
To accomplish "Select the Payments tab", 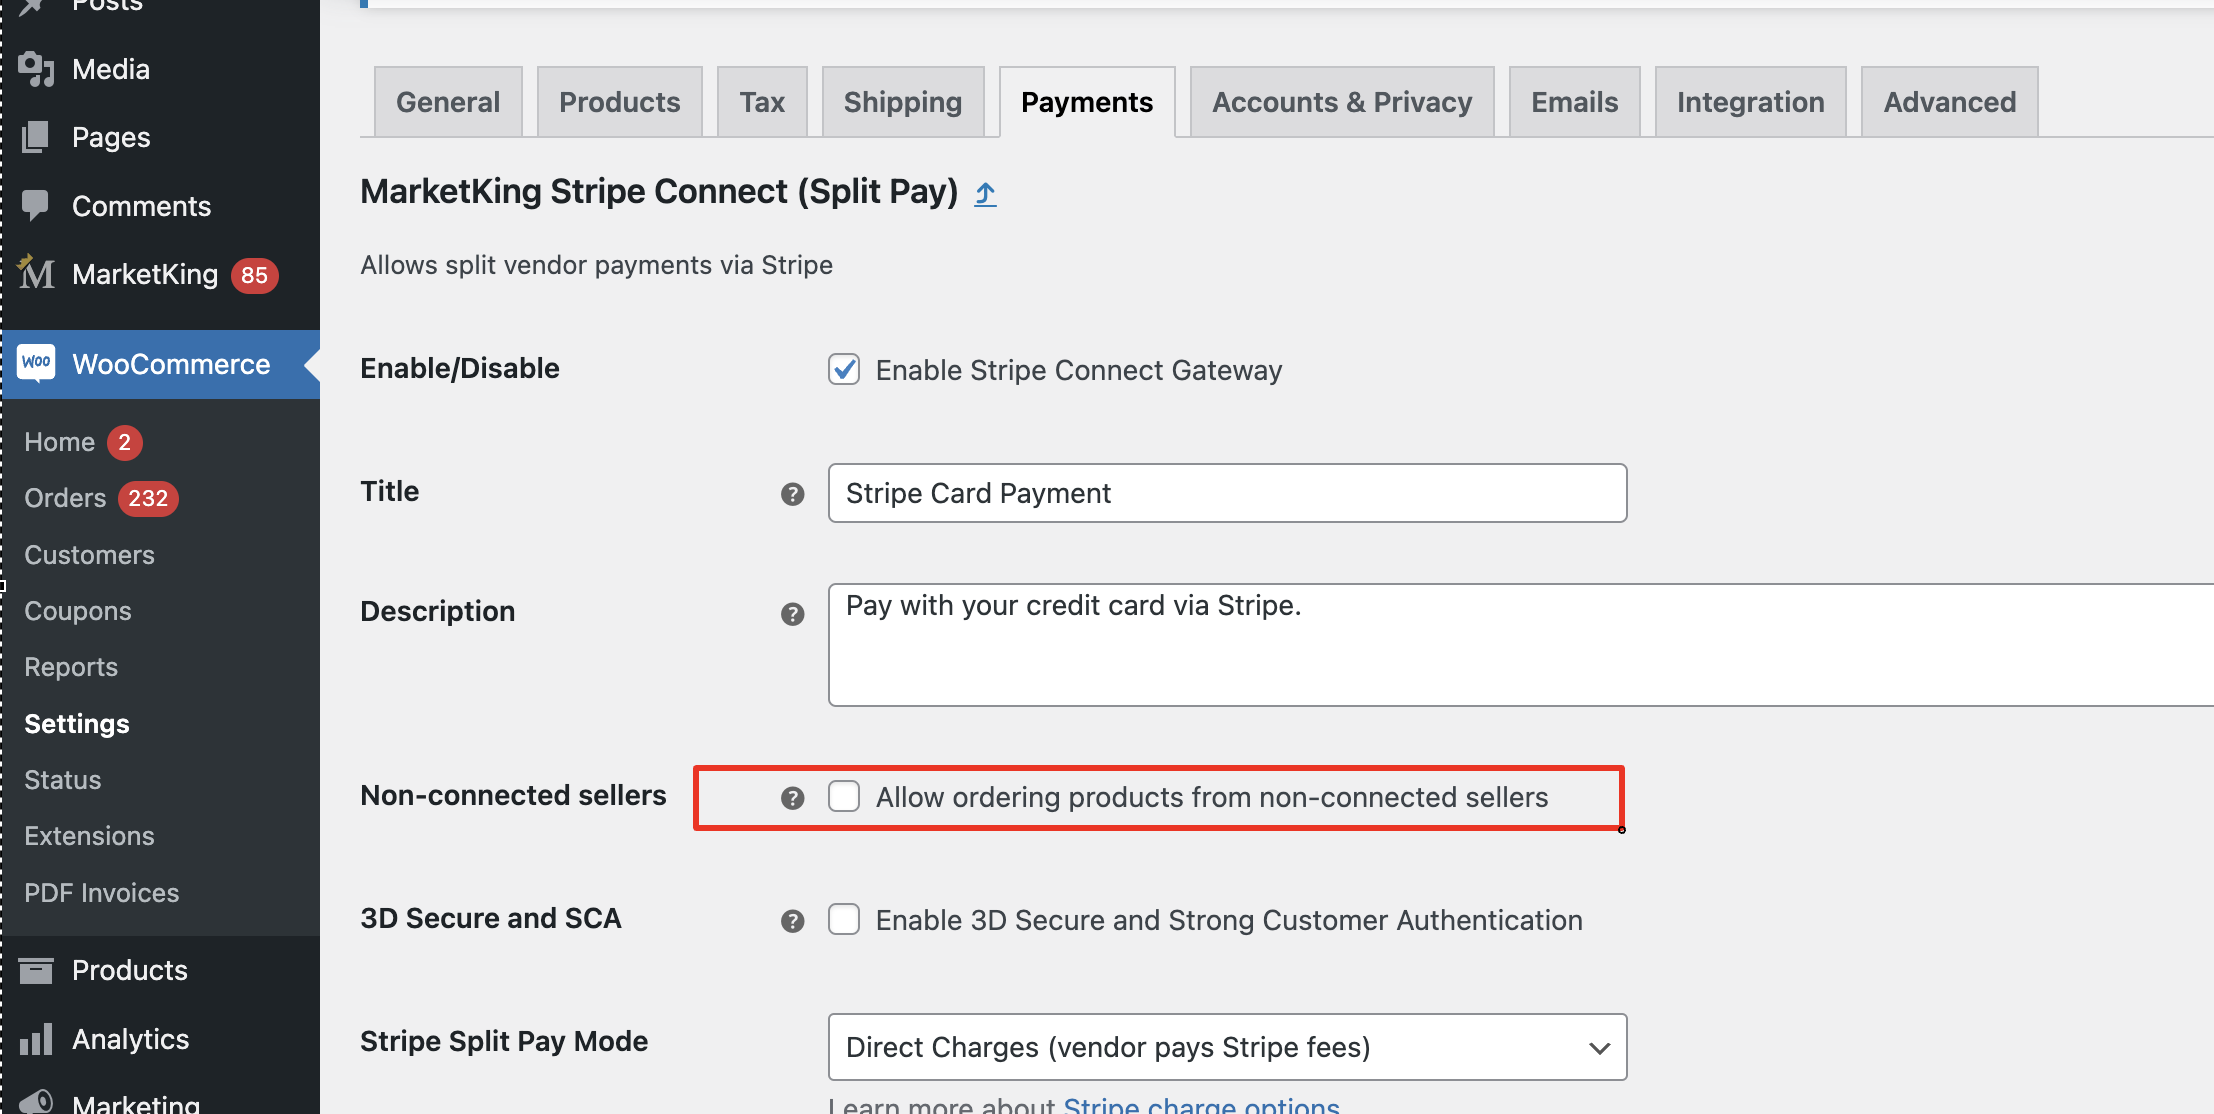I will (x=1087, y=102).
